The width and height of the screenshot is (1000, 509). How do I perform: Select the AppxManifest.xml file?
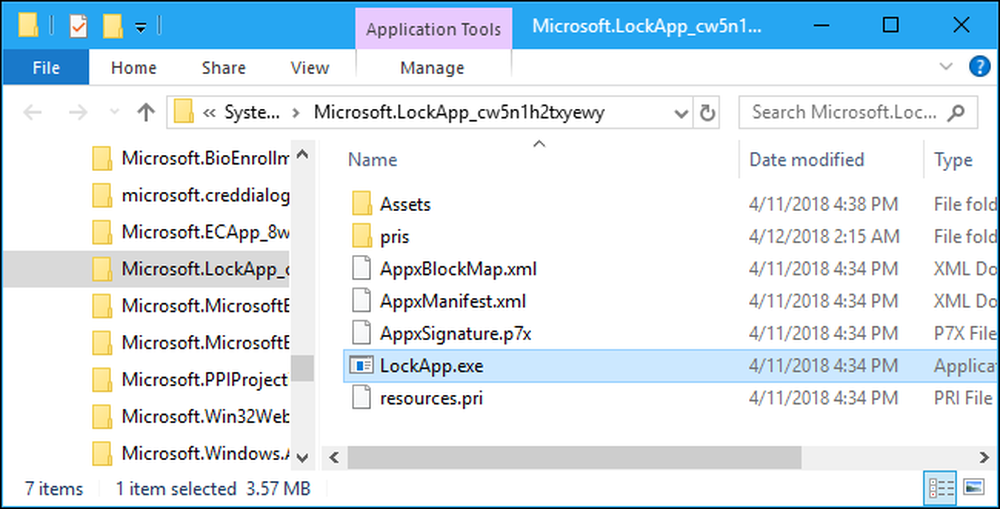click(x=453, y=301)
